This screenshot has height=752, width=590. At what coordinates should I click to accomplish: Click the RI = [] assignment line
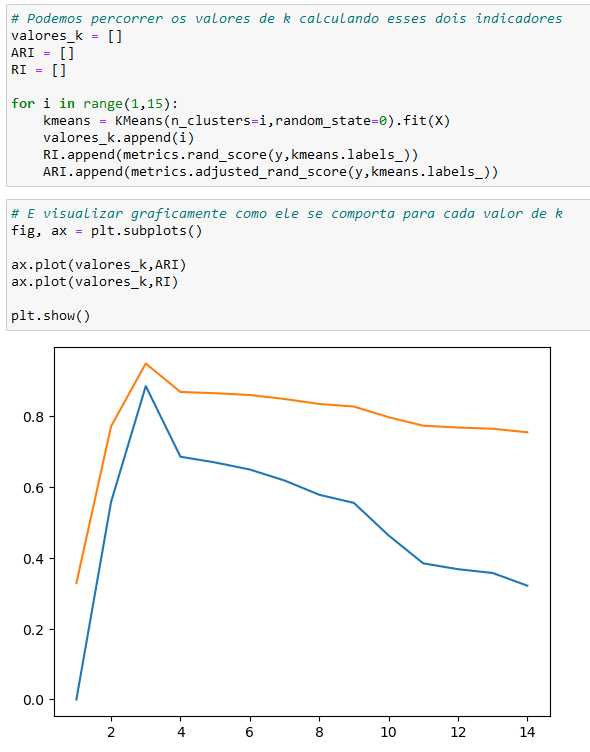[x=38, y=70]
